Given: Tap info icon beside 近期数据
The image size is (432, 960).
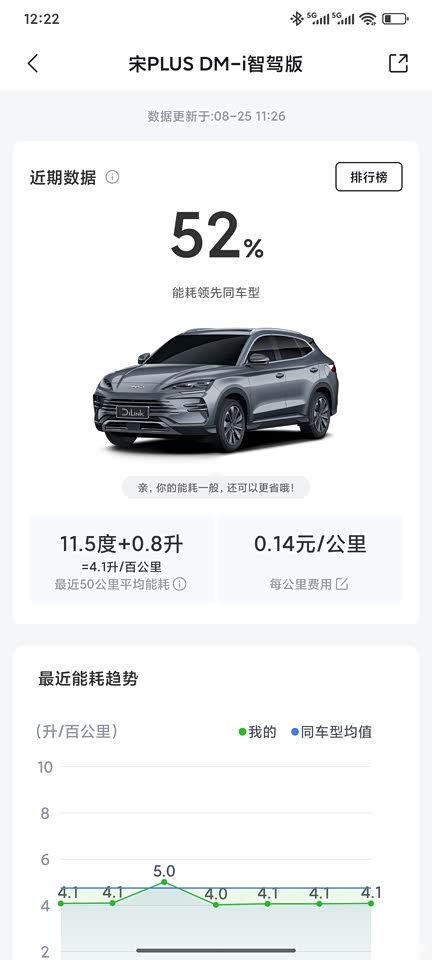Looking at the screenshot, I should coord(112,178).
